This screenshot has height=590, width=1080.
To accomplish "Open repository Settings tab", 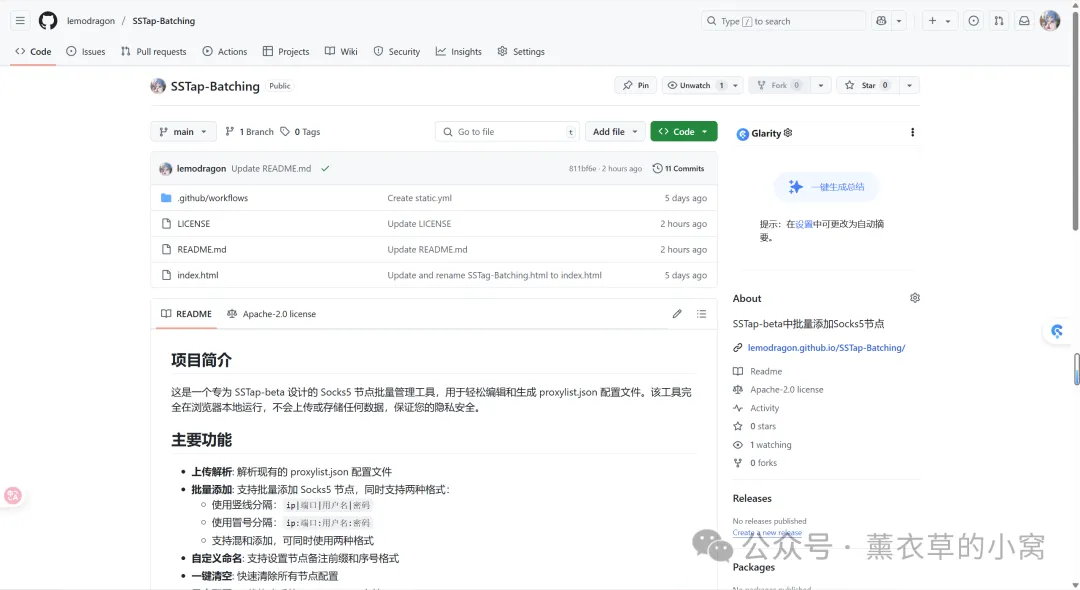I will (x=521, y=51).
